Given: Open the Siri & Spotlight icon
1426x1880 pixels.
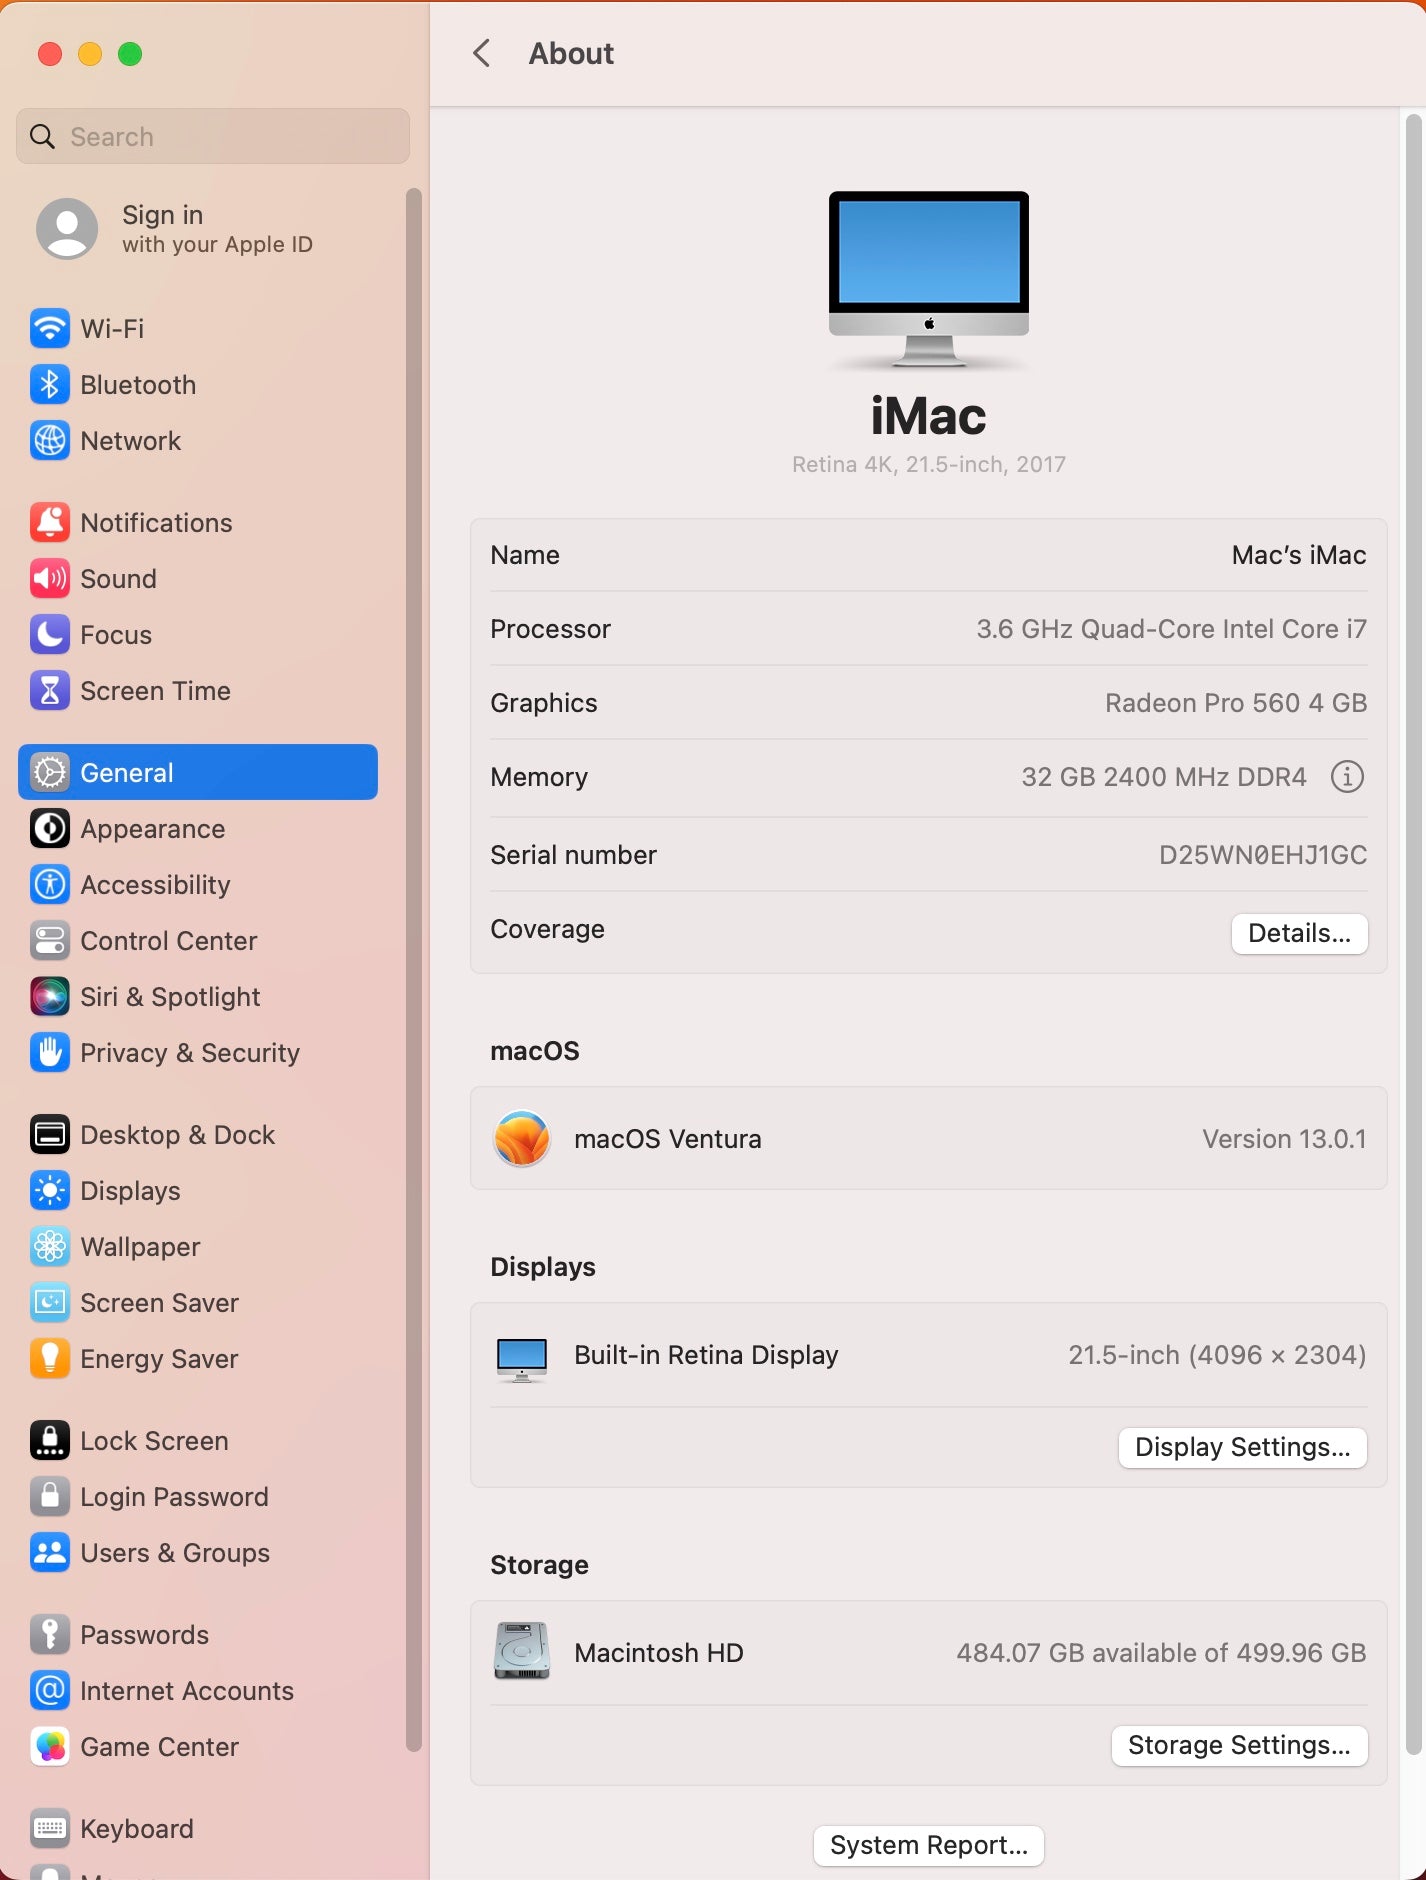Looking at the screenshot, I should coord(50,996).
